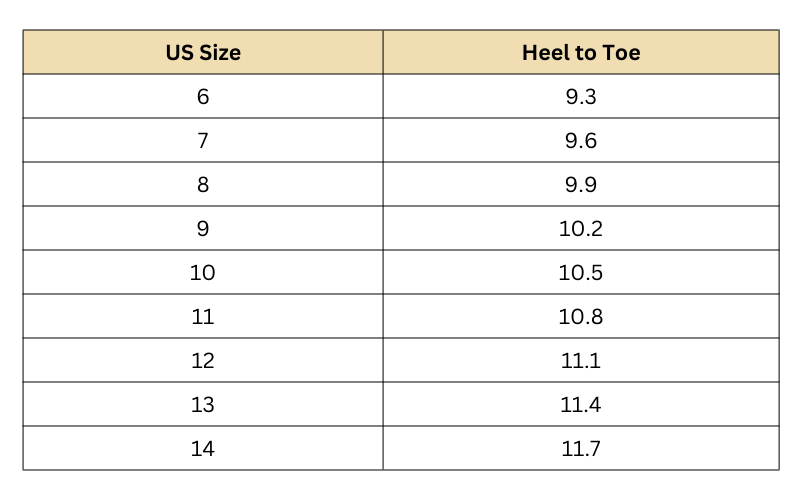Click the 11.7 heel-to-toe cell
Viewport: 800px width, 500px height.
click(581, 449)
